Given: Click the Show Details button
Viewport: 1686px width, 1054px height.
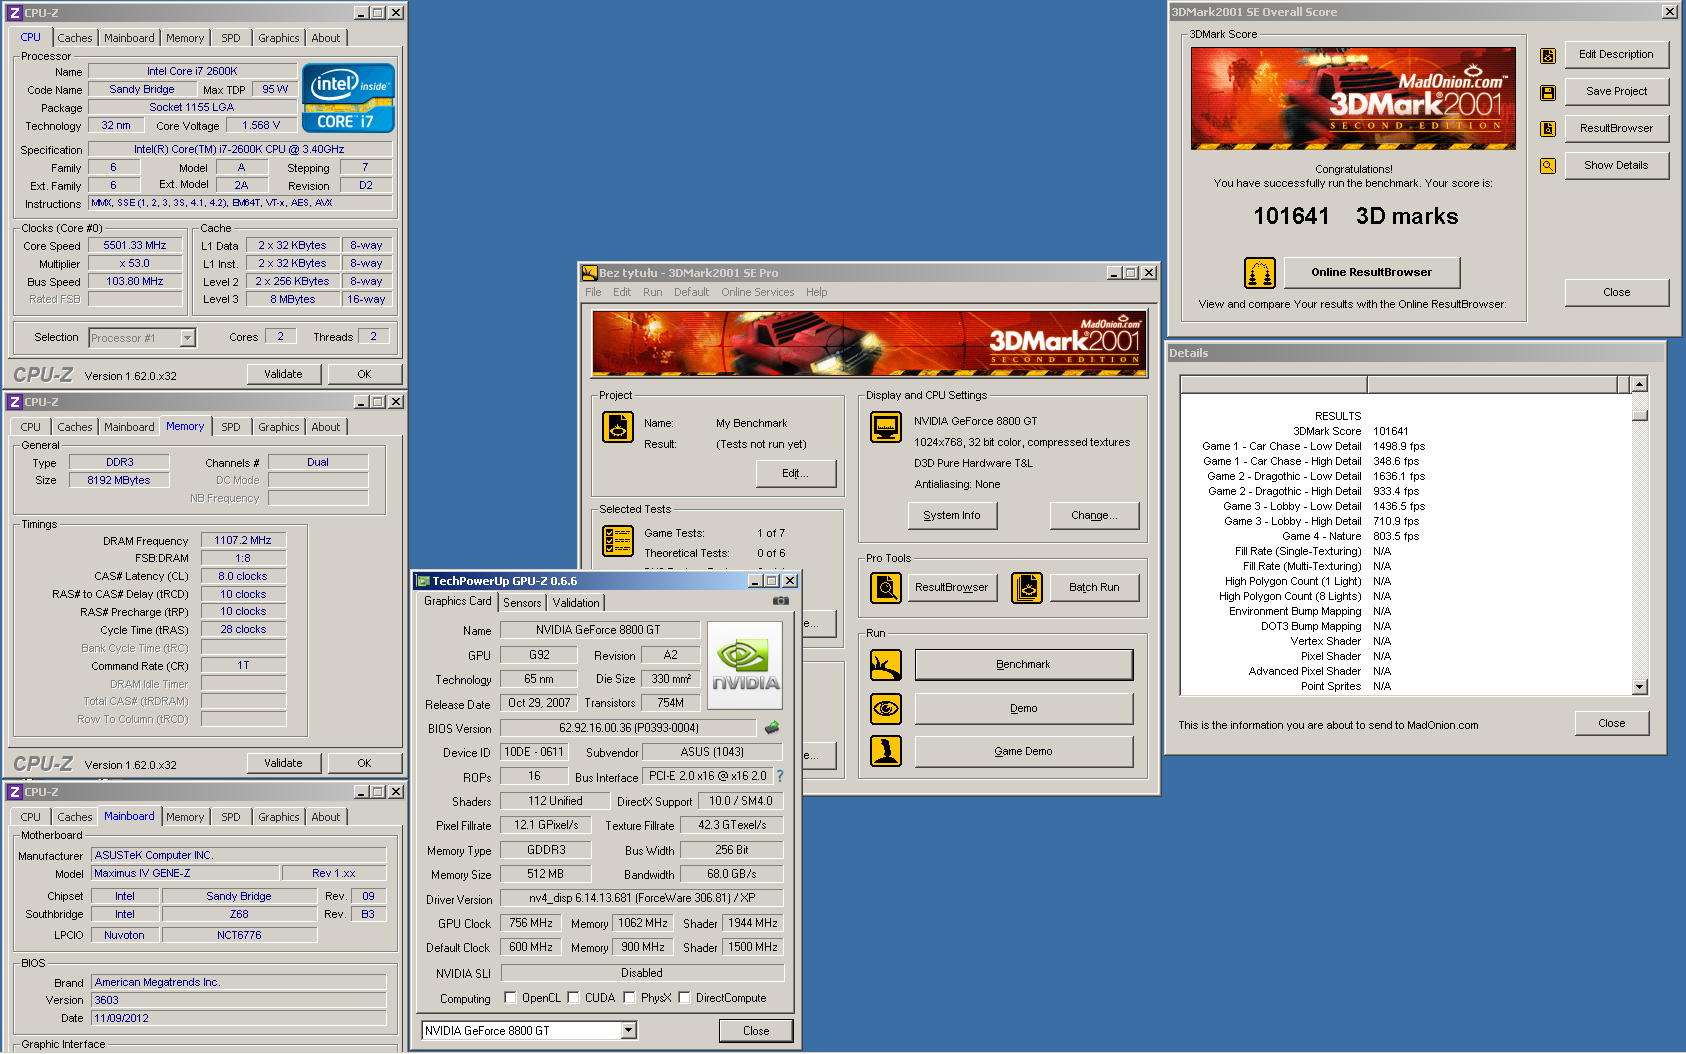Looking at the screenshot, I should [1616, 166].
